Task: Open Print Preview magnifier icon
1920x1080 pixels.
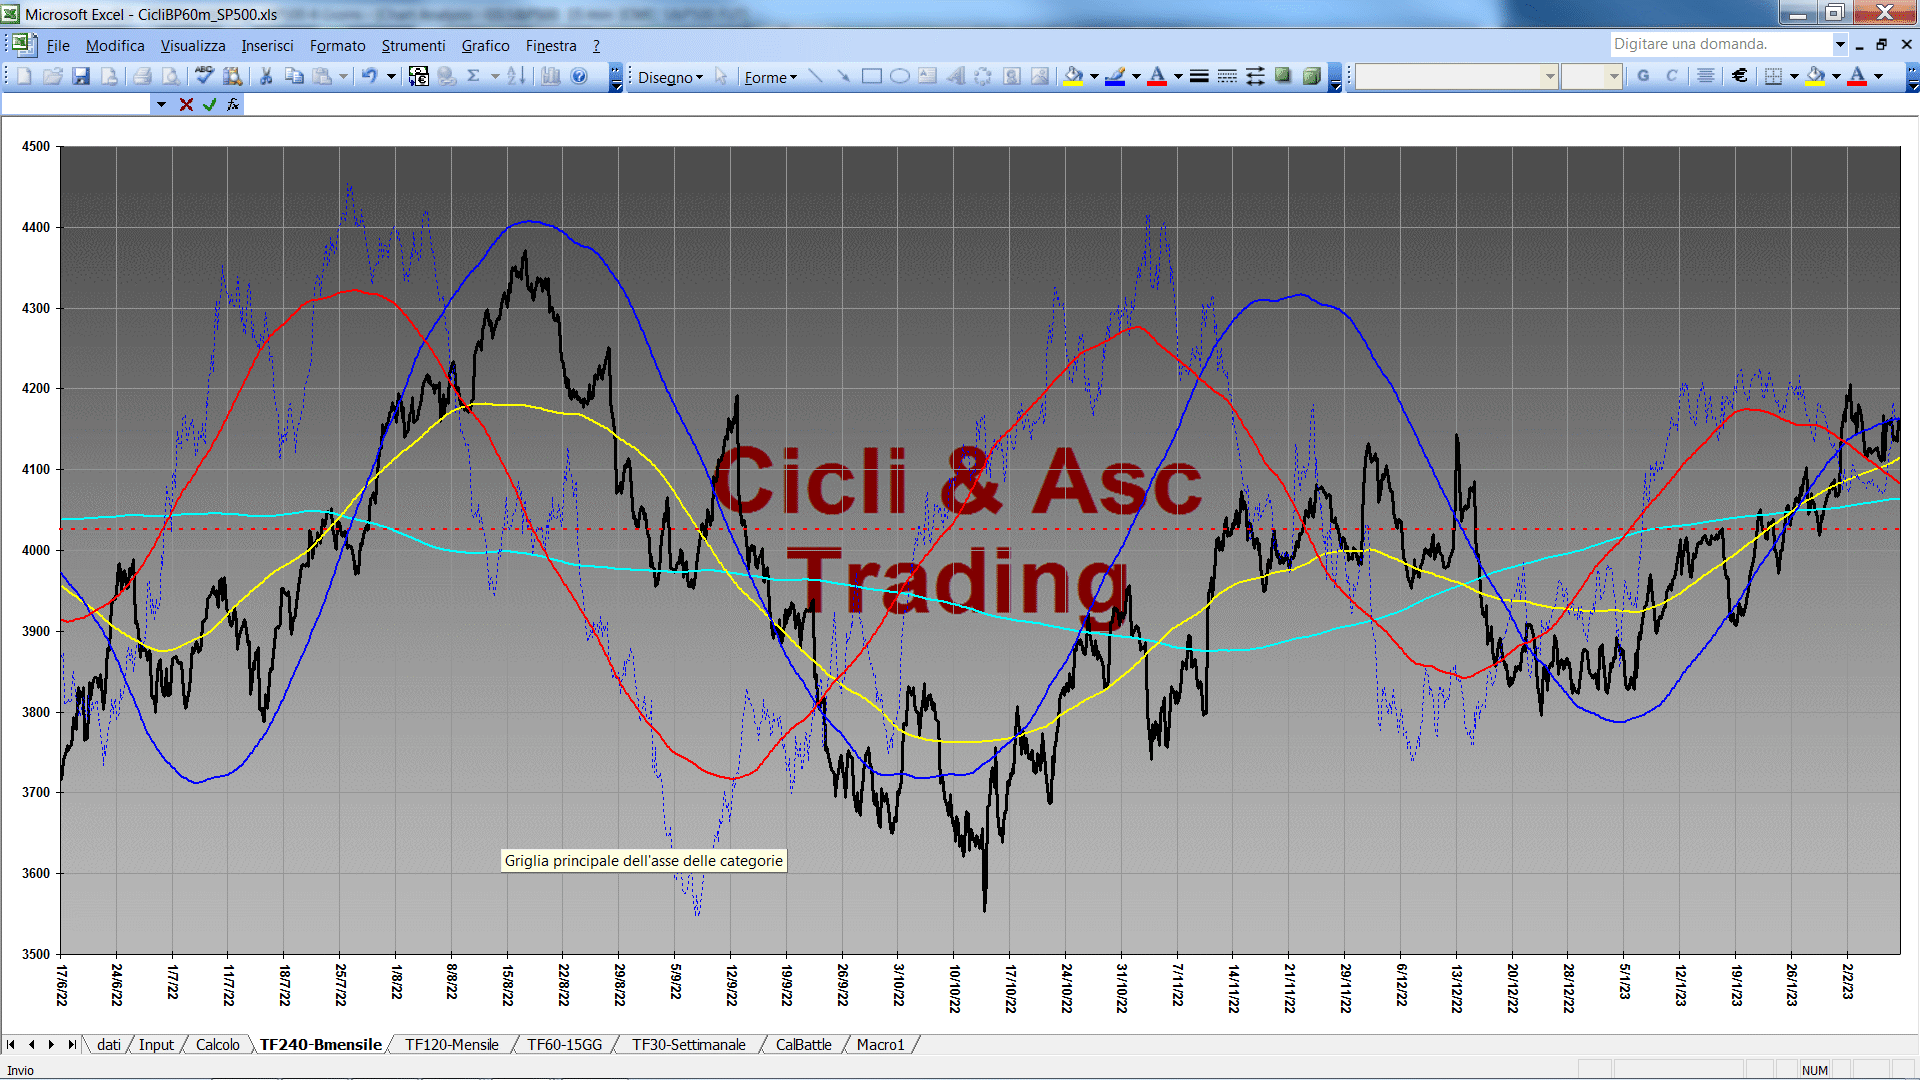Action: pyautogui.click(x=171, y=76)
